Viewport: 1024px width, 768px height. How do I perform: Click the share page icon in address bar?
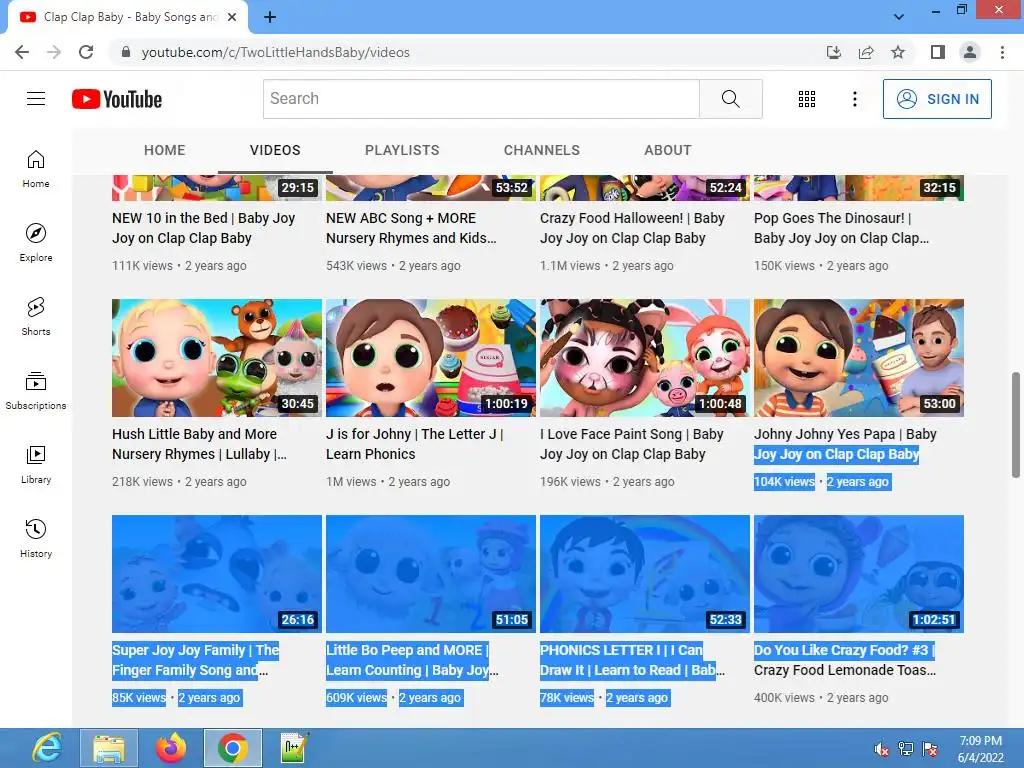pos(866,52)
